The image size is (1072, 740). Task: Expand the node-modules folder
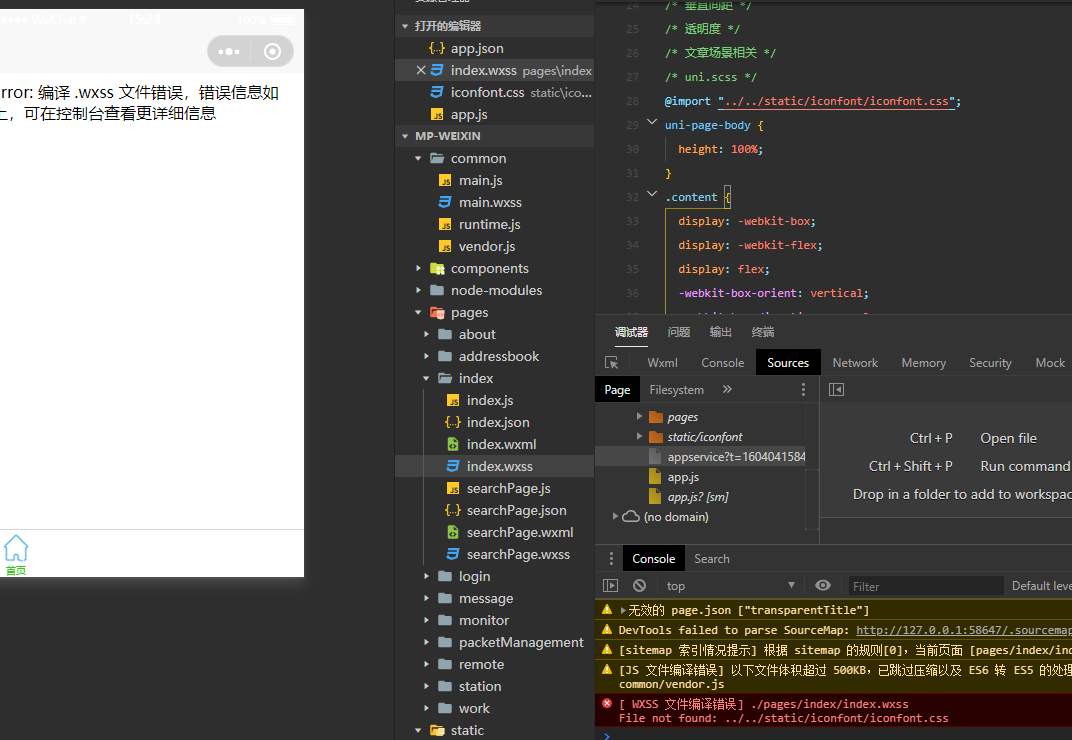pos(418,290)
